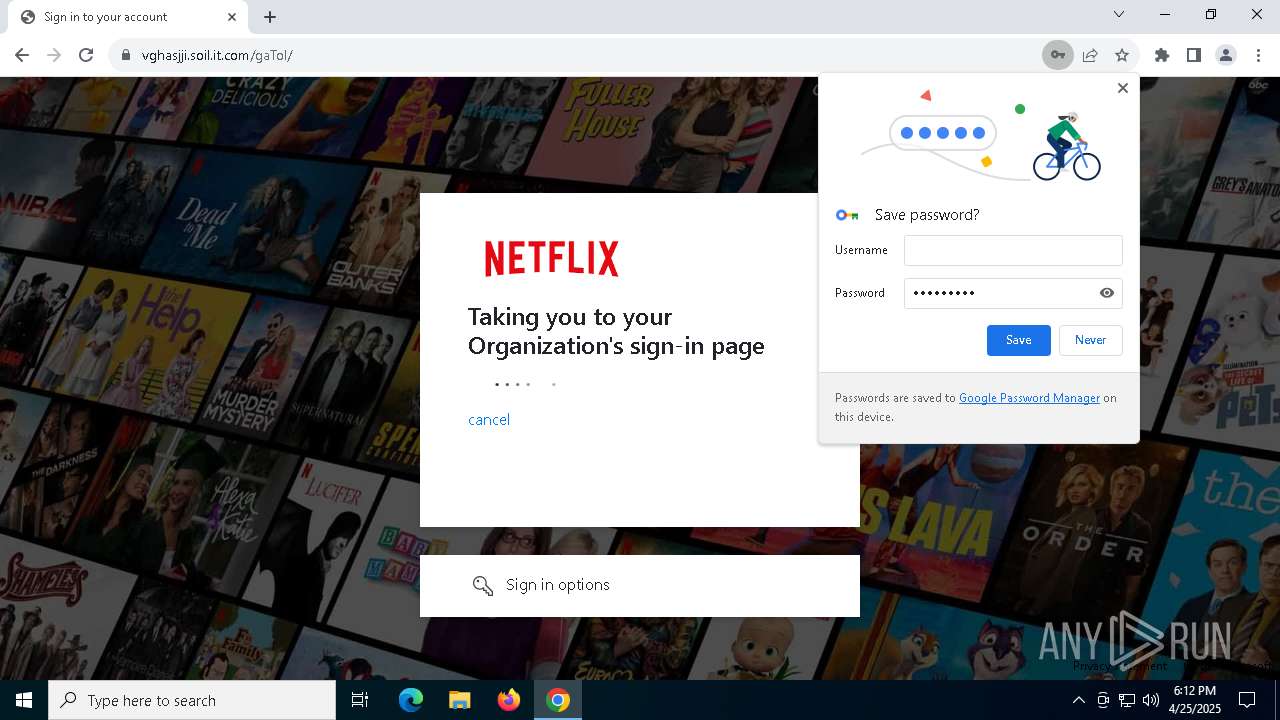Reload the current page
Viewport: 1280px width, 720px height.
point(86,55)
